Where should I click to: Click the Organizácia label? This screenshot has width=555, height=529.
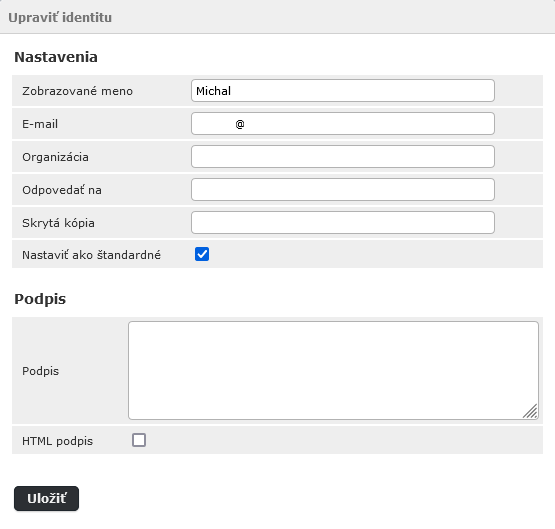(55, 157)
